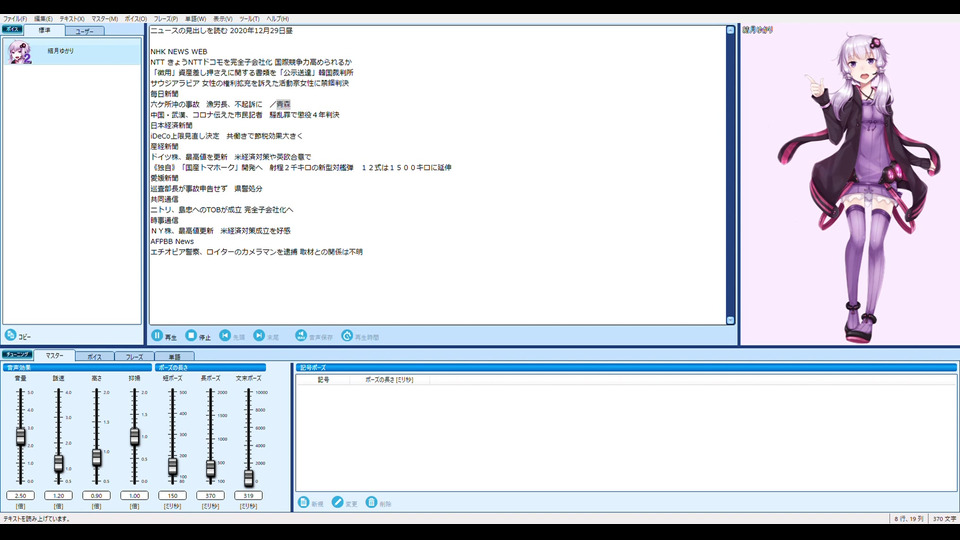Click the sentence-end pause field 319
This screenshot has width=960, height=540.
pyautogui.click(x=249, y=495)
